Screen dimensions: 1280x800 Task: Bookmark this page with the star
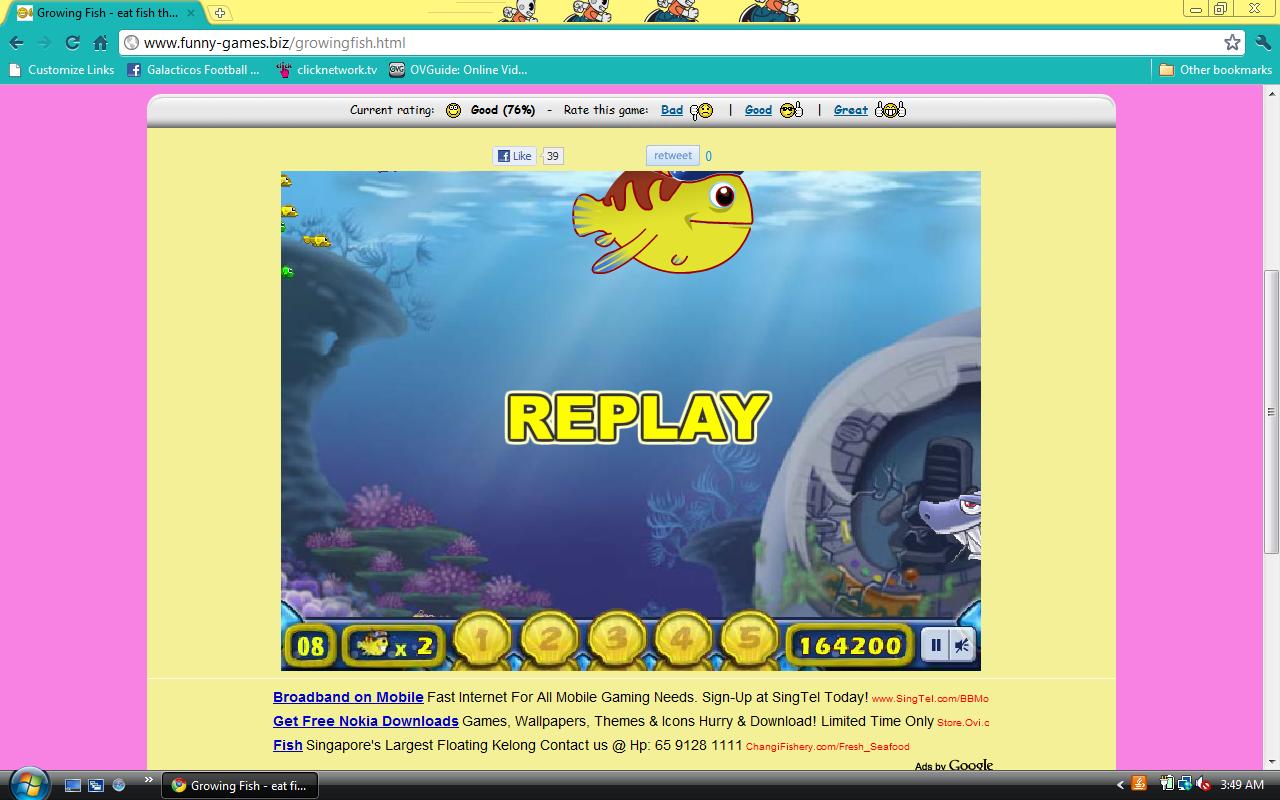coord(1232,42)
